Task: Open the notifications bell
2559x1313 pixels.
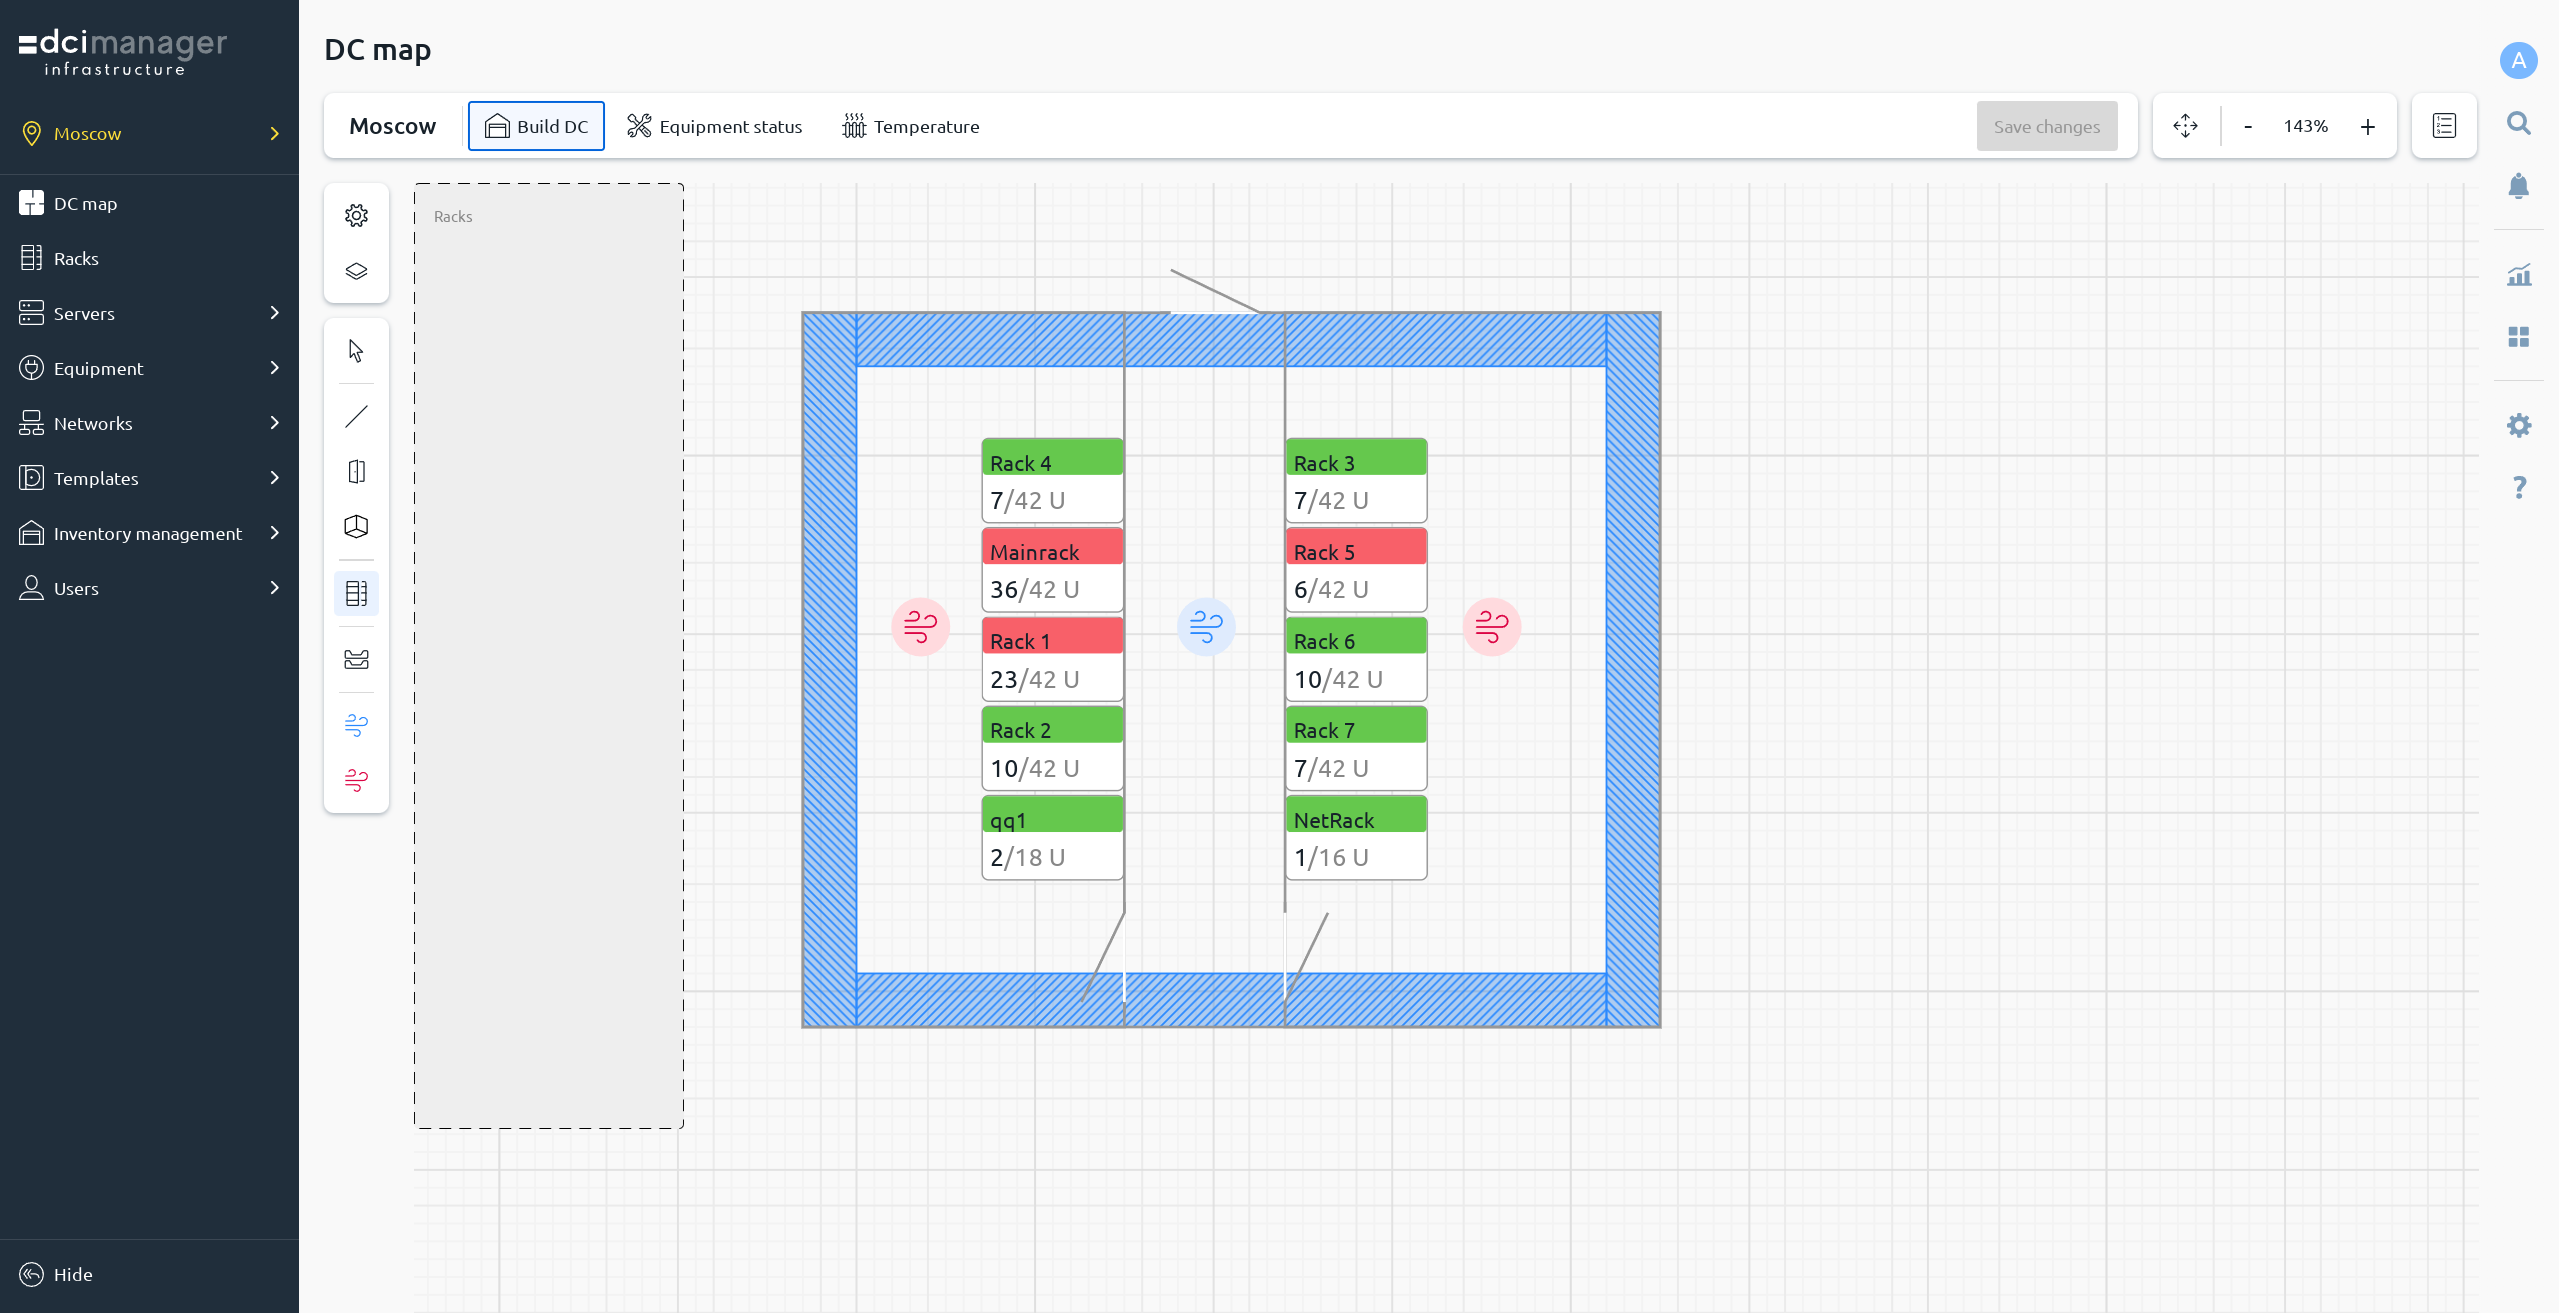Action: 2518,186
